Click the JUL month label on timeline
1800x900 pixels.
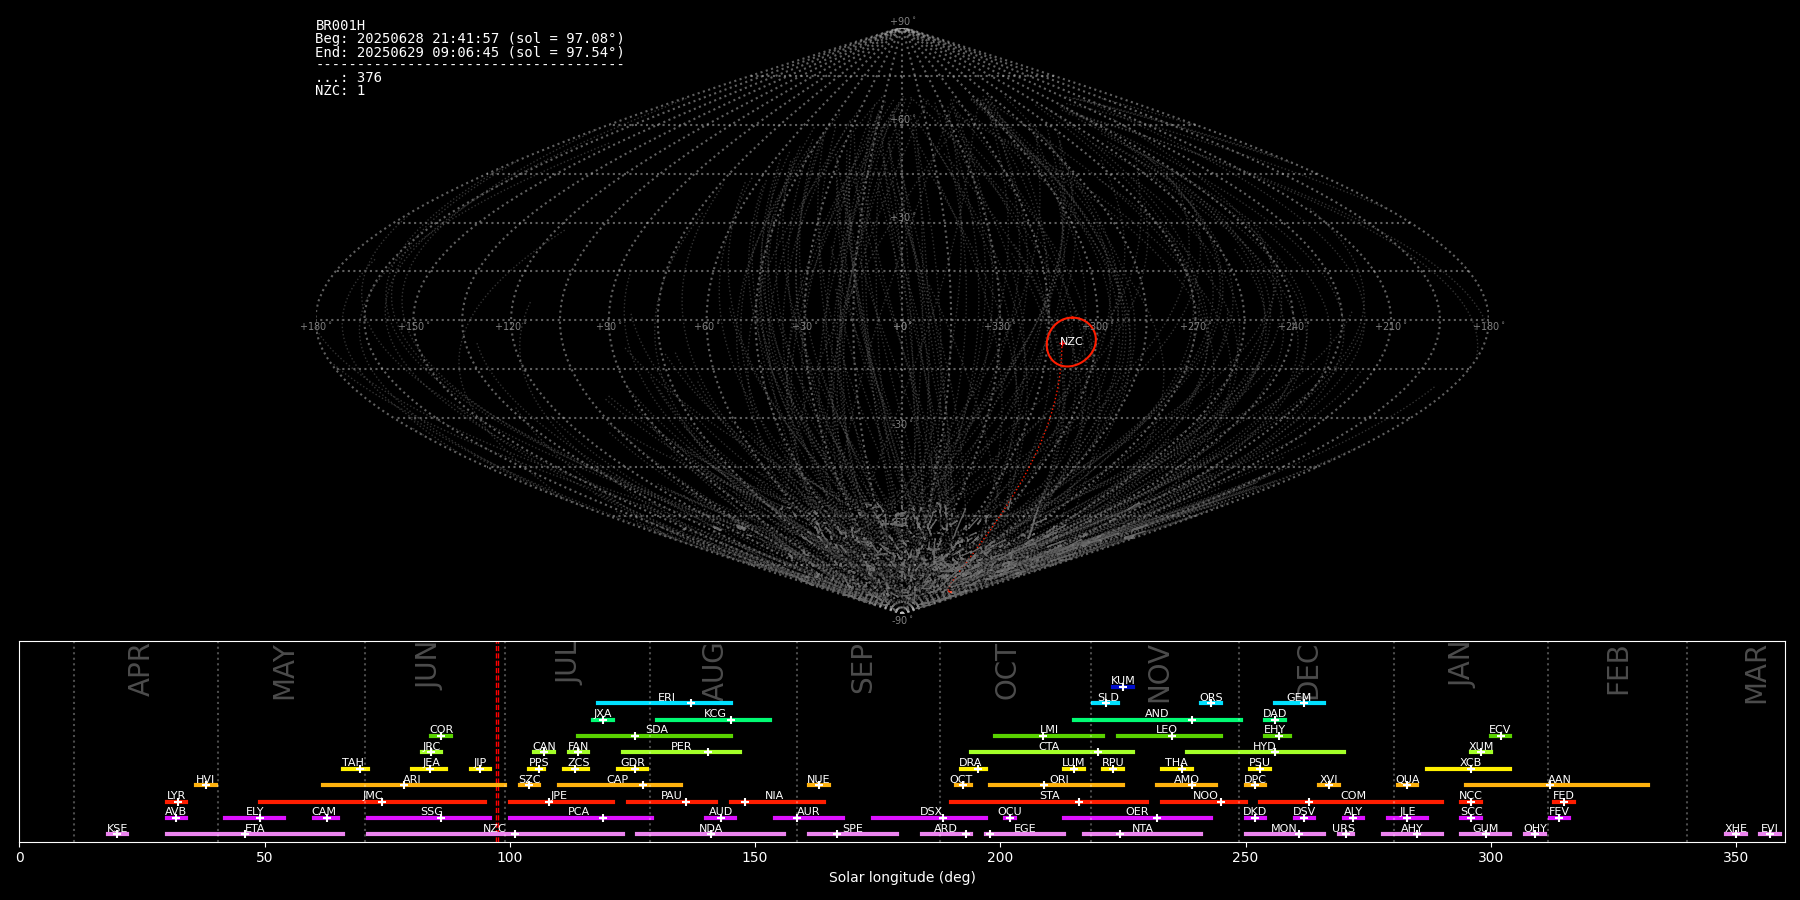[x=566, y=663]
